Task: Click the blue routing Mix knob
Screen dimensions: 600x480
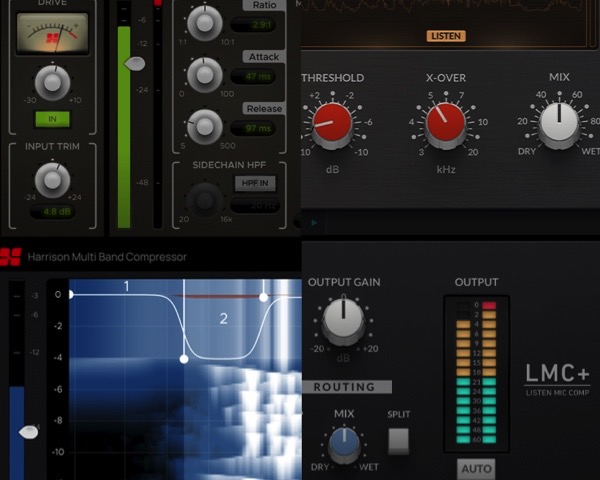Action: (x=344, y=444)
